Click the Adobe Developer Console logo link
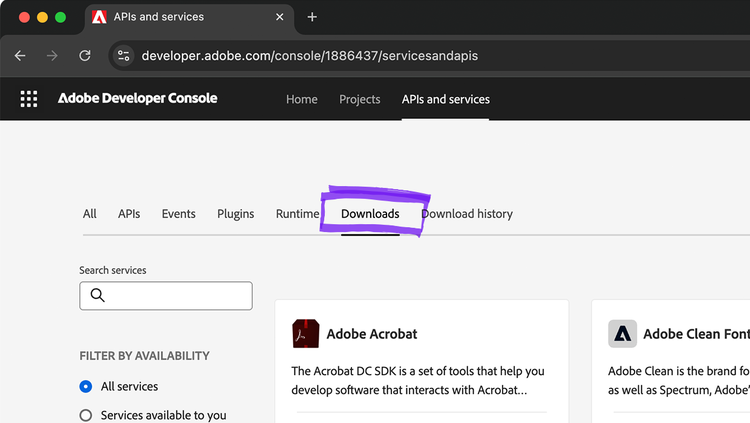The width and height of the screenshot is (750, 423). (x=137, y=99)
